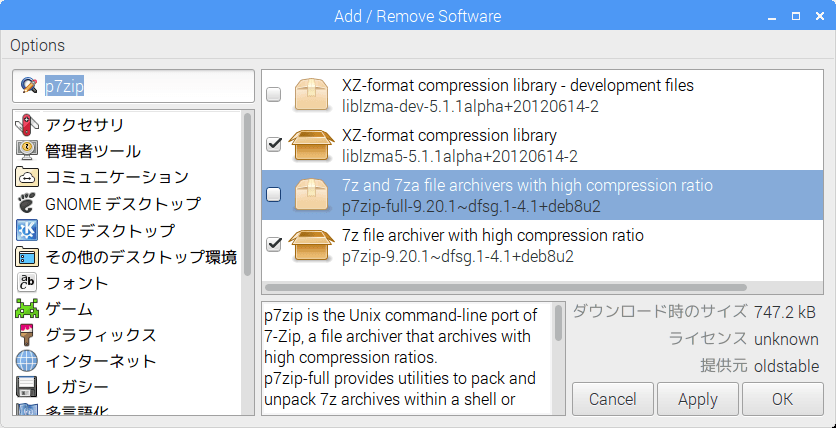Uncheck the p7zip 7z file archiver checkbox
836x428 pixels.
click(x=274, y=245)
